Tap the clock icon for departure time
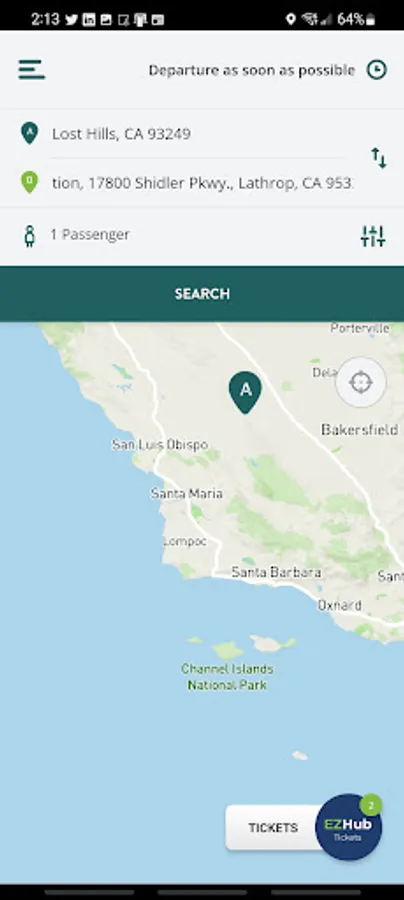This screenshot has width=404, height=900. (377, 70)
